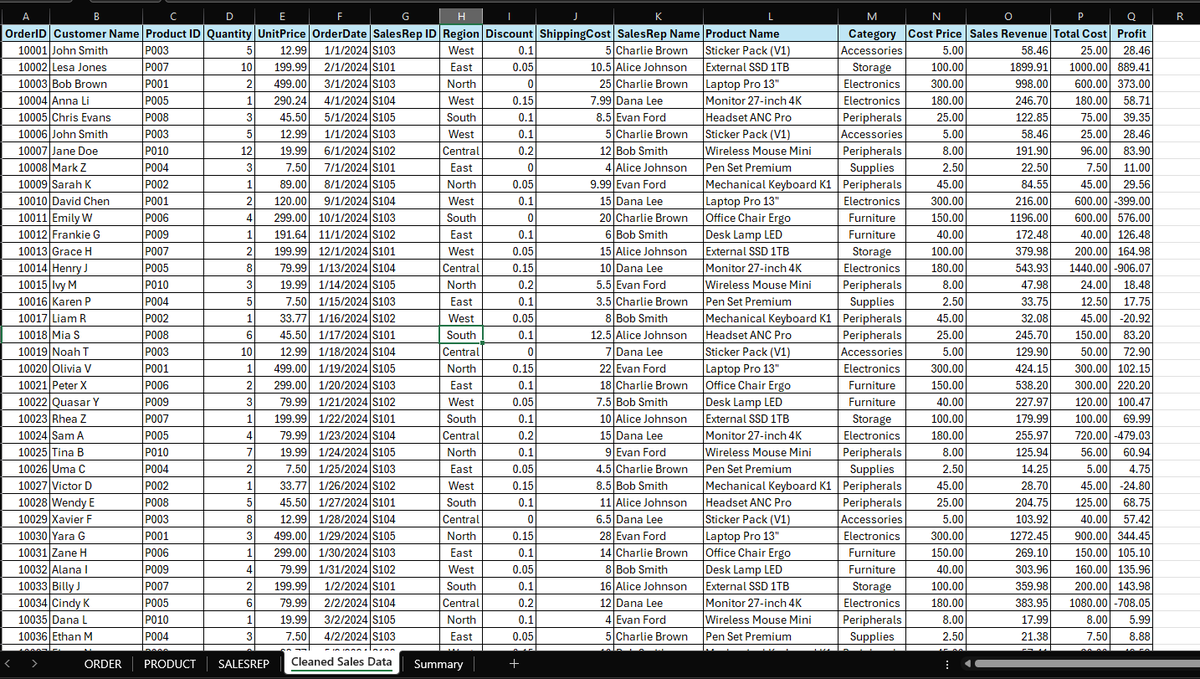Viewport: 1200px width, 679px height.
Task: Click the Chris Evans customer cell
Action: [x=96, y=117]
